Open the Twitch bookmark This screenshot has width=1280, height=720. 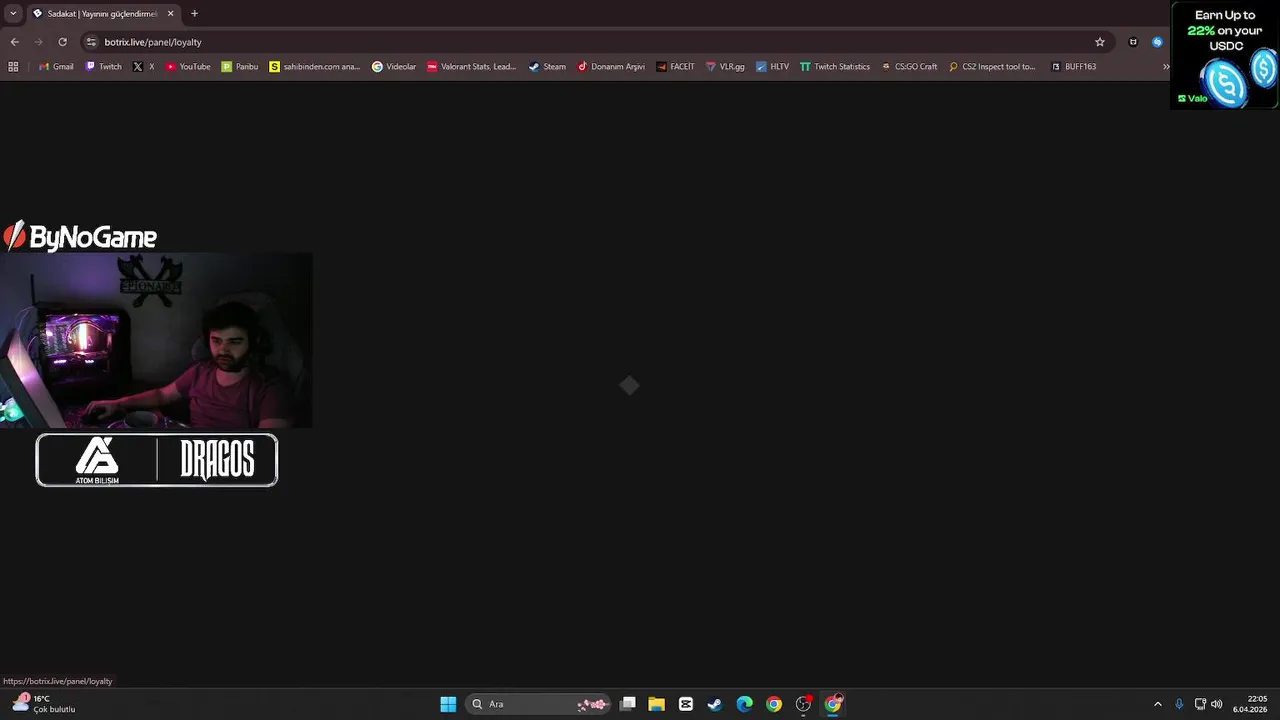tap(104, 67)
